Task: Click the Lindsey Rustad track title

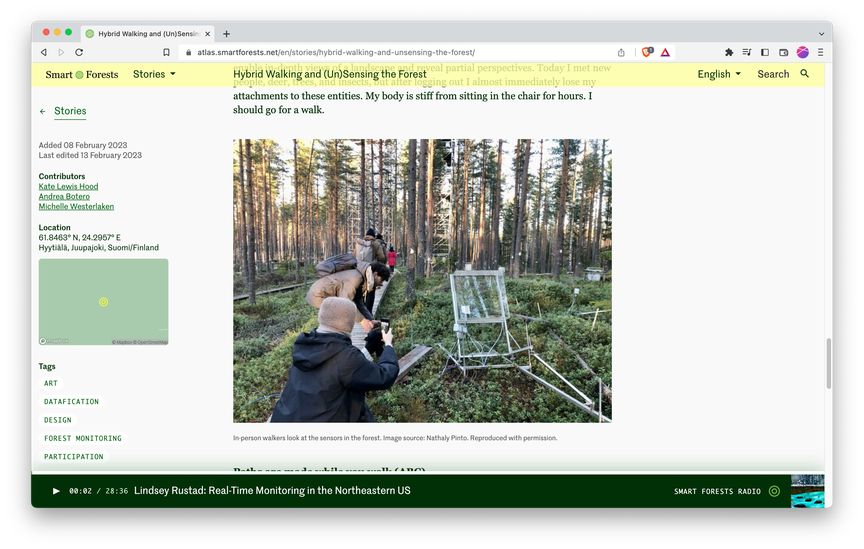Action: (272, 491)
